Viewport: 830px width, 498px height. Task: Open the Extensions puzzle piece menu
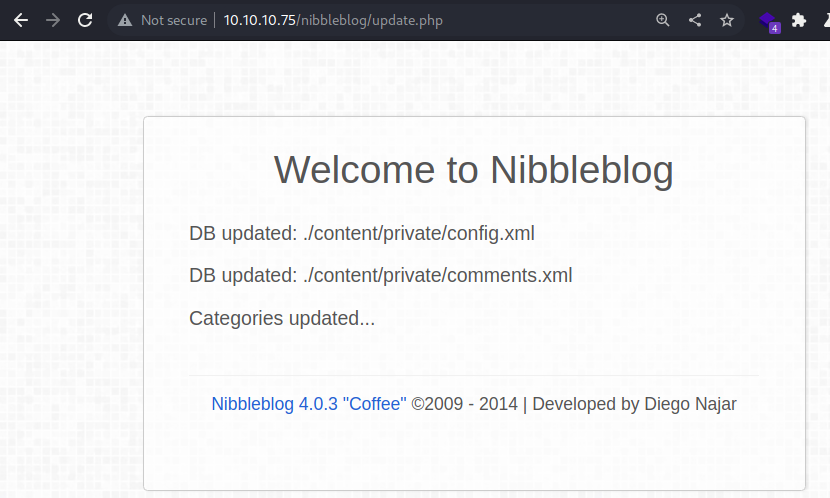point(799,20)
